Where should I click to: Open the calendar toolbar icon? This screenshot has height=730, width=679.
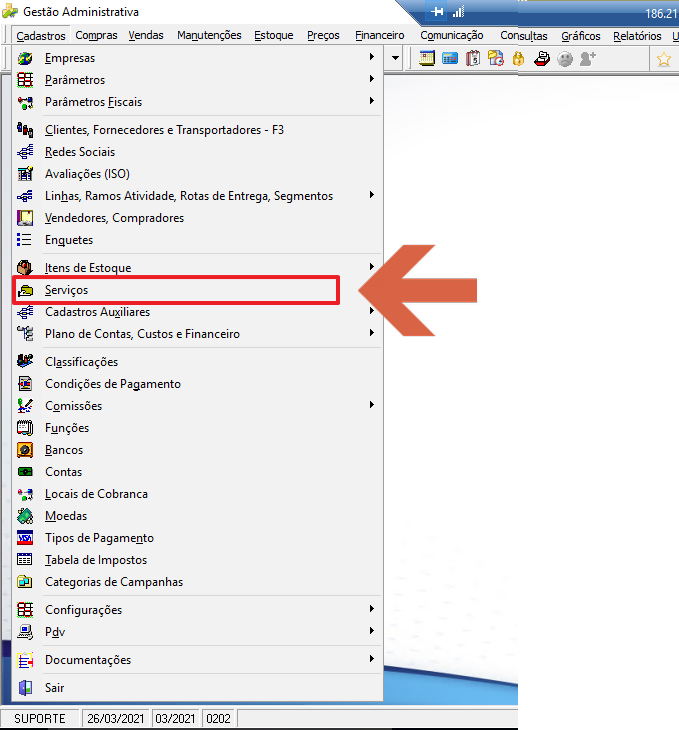tap(427, 59)
